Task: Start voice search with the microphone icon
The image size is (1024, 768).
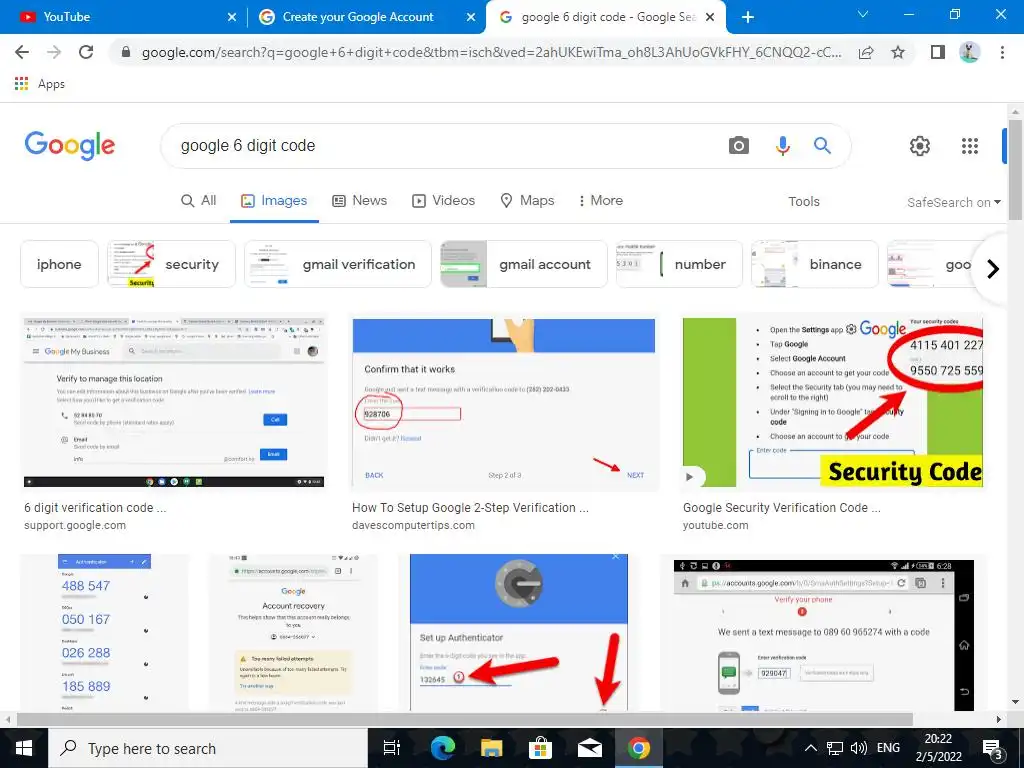Action: 782,146
